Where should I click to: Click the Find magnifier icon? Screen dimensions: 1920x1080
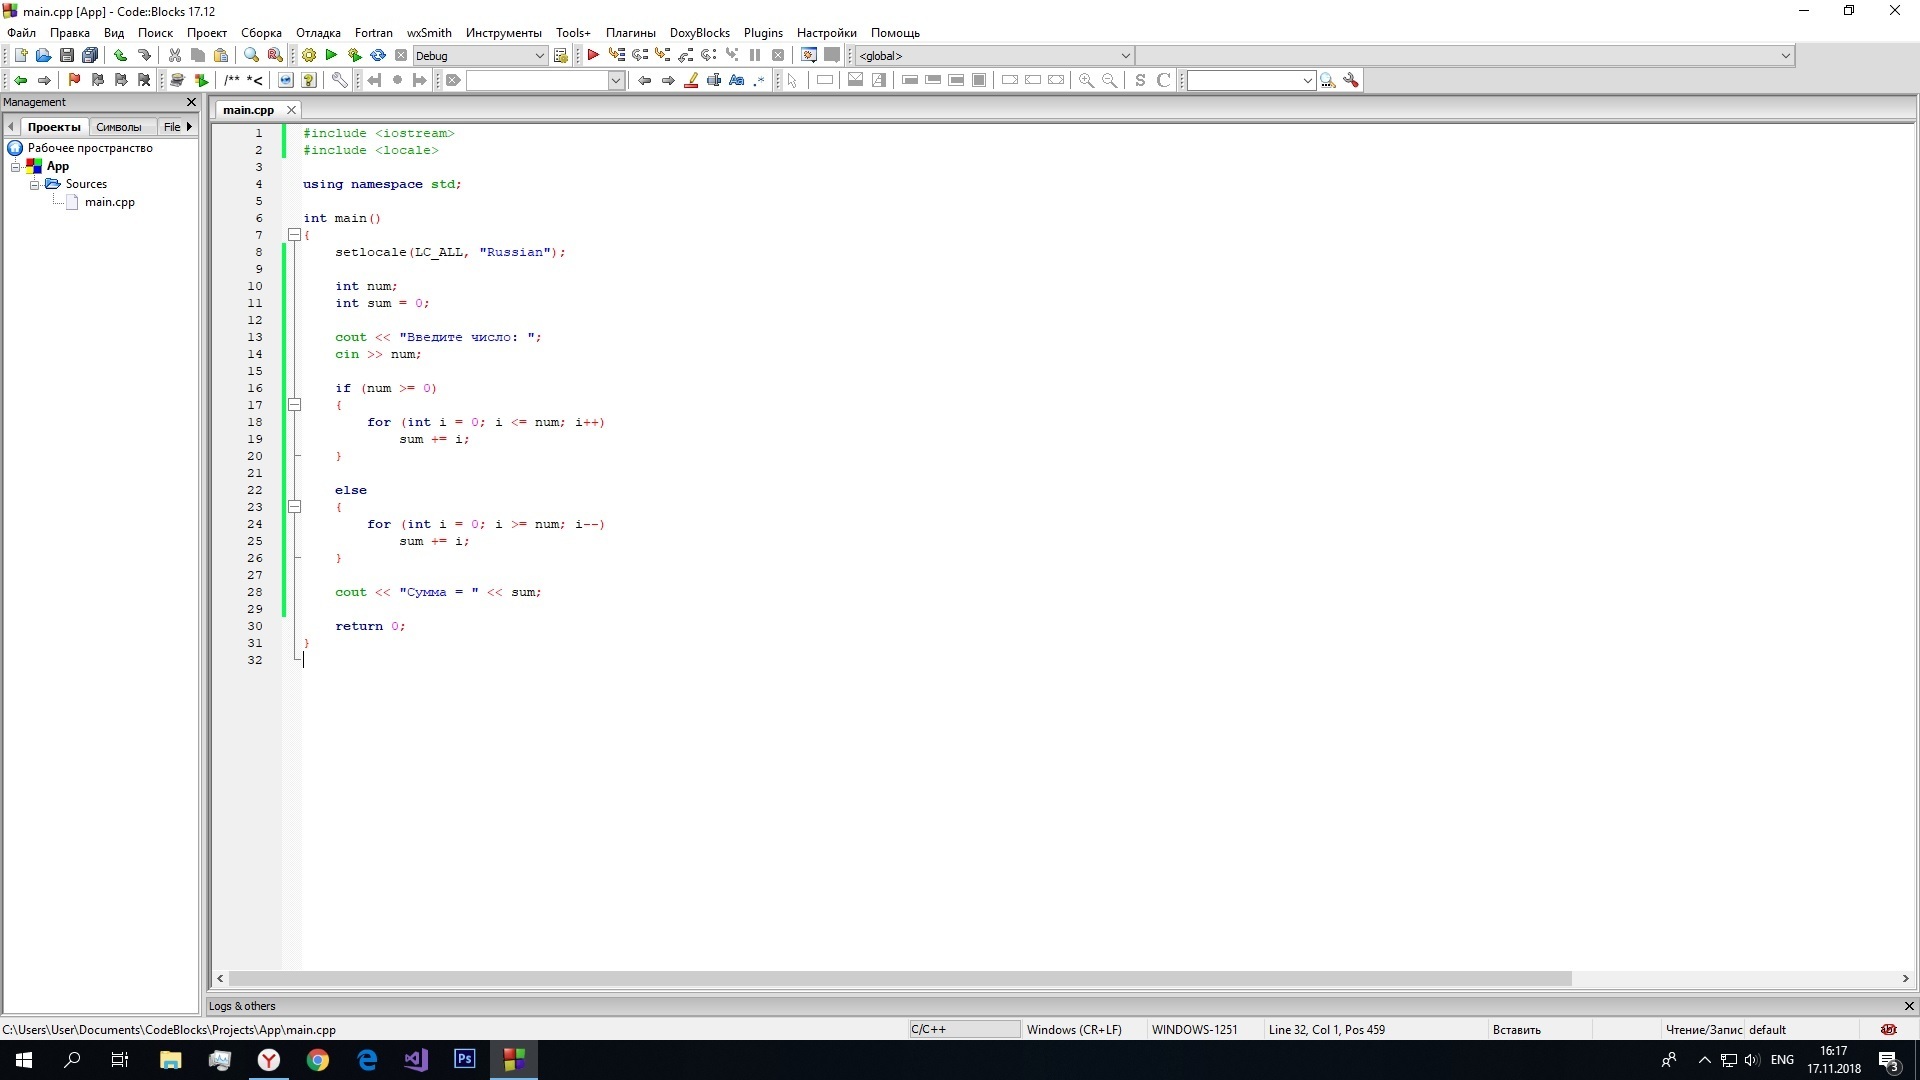coord(251,56)
